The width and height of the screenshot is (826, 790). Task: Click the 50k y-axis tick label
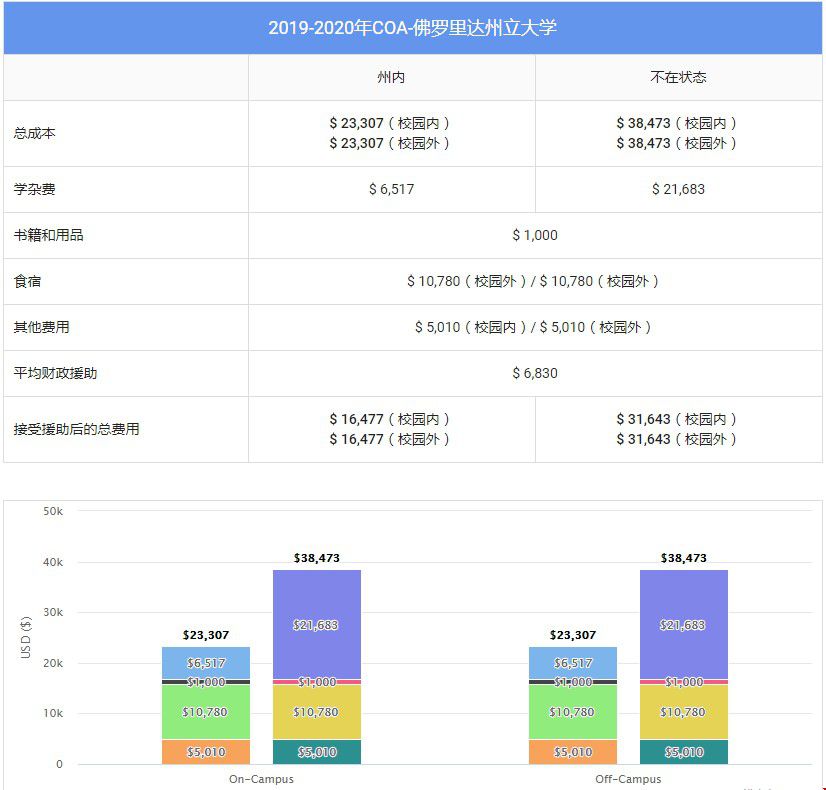53,511
